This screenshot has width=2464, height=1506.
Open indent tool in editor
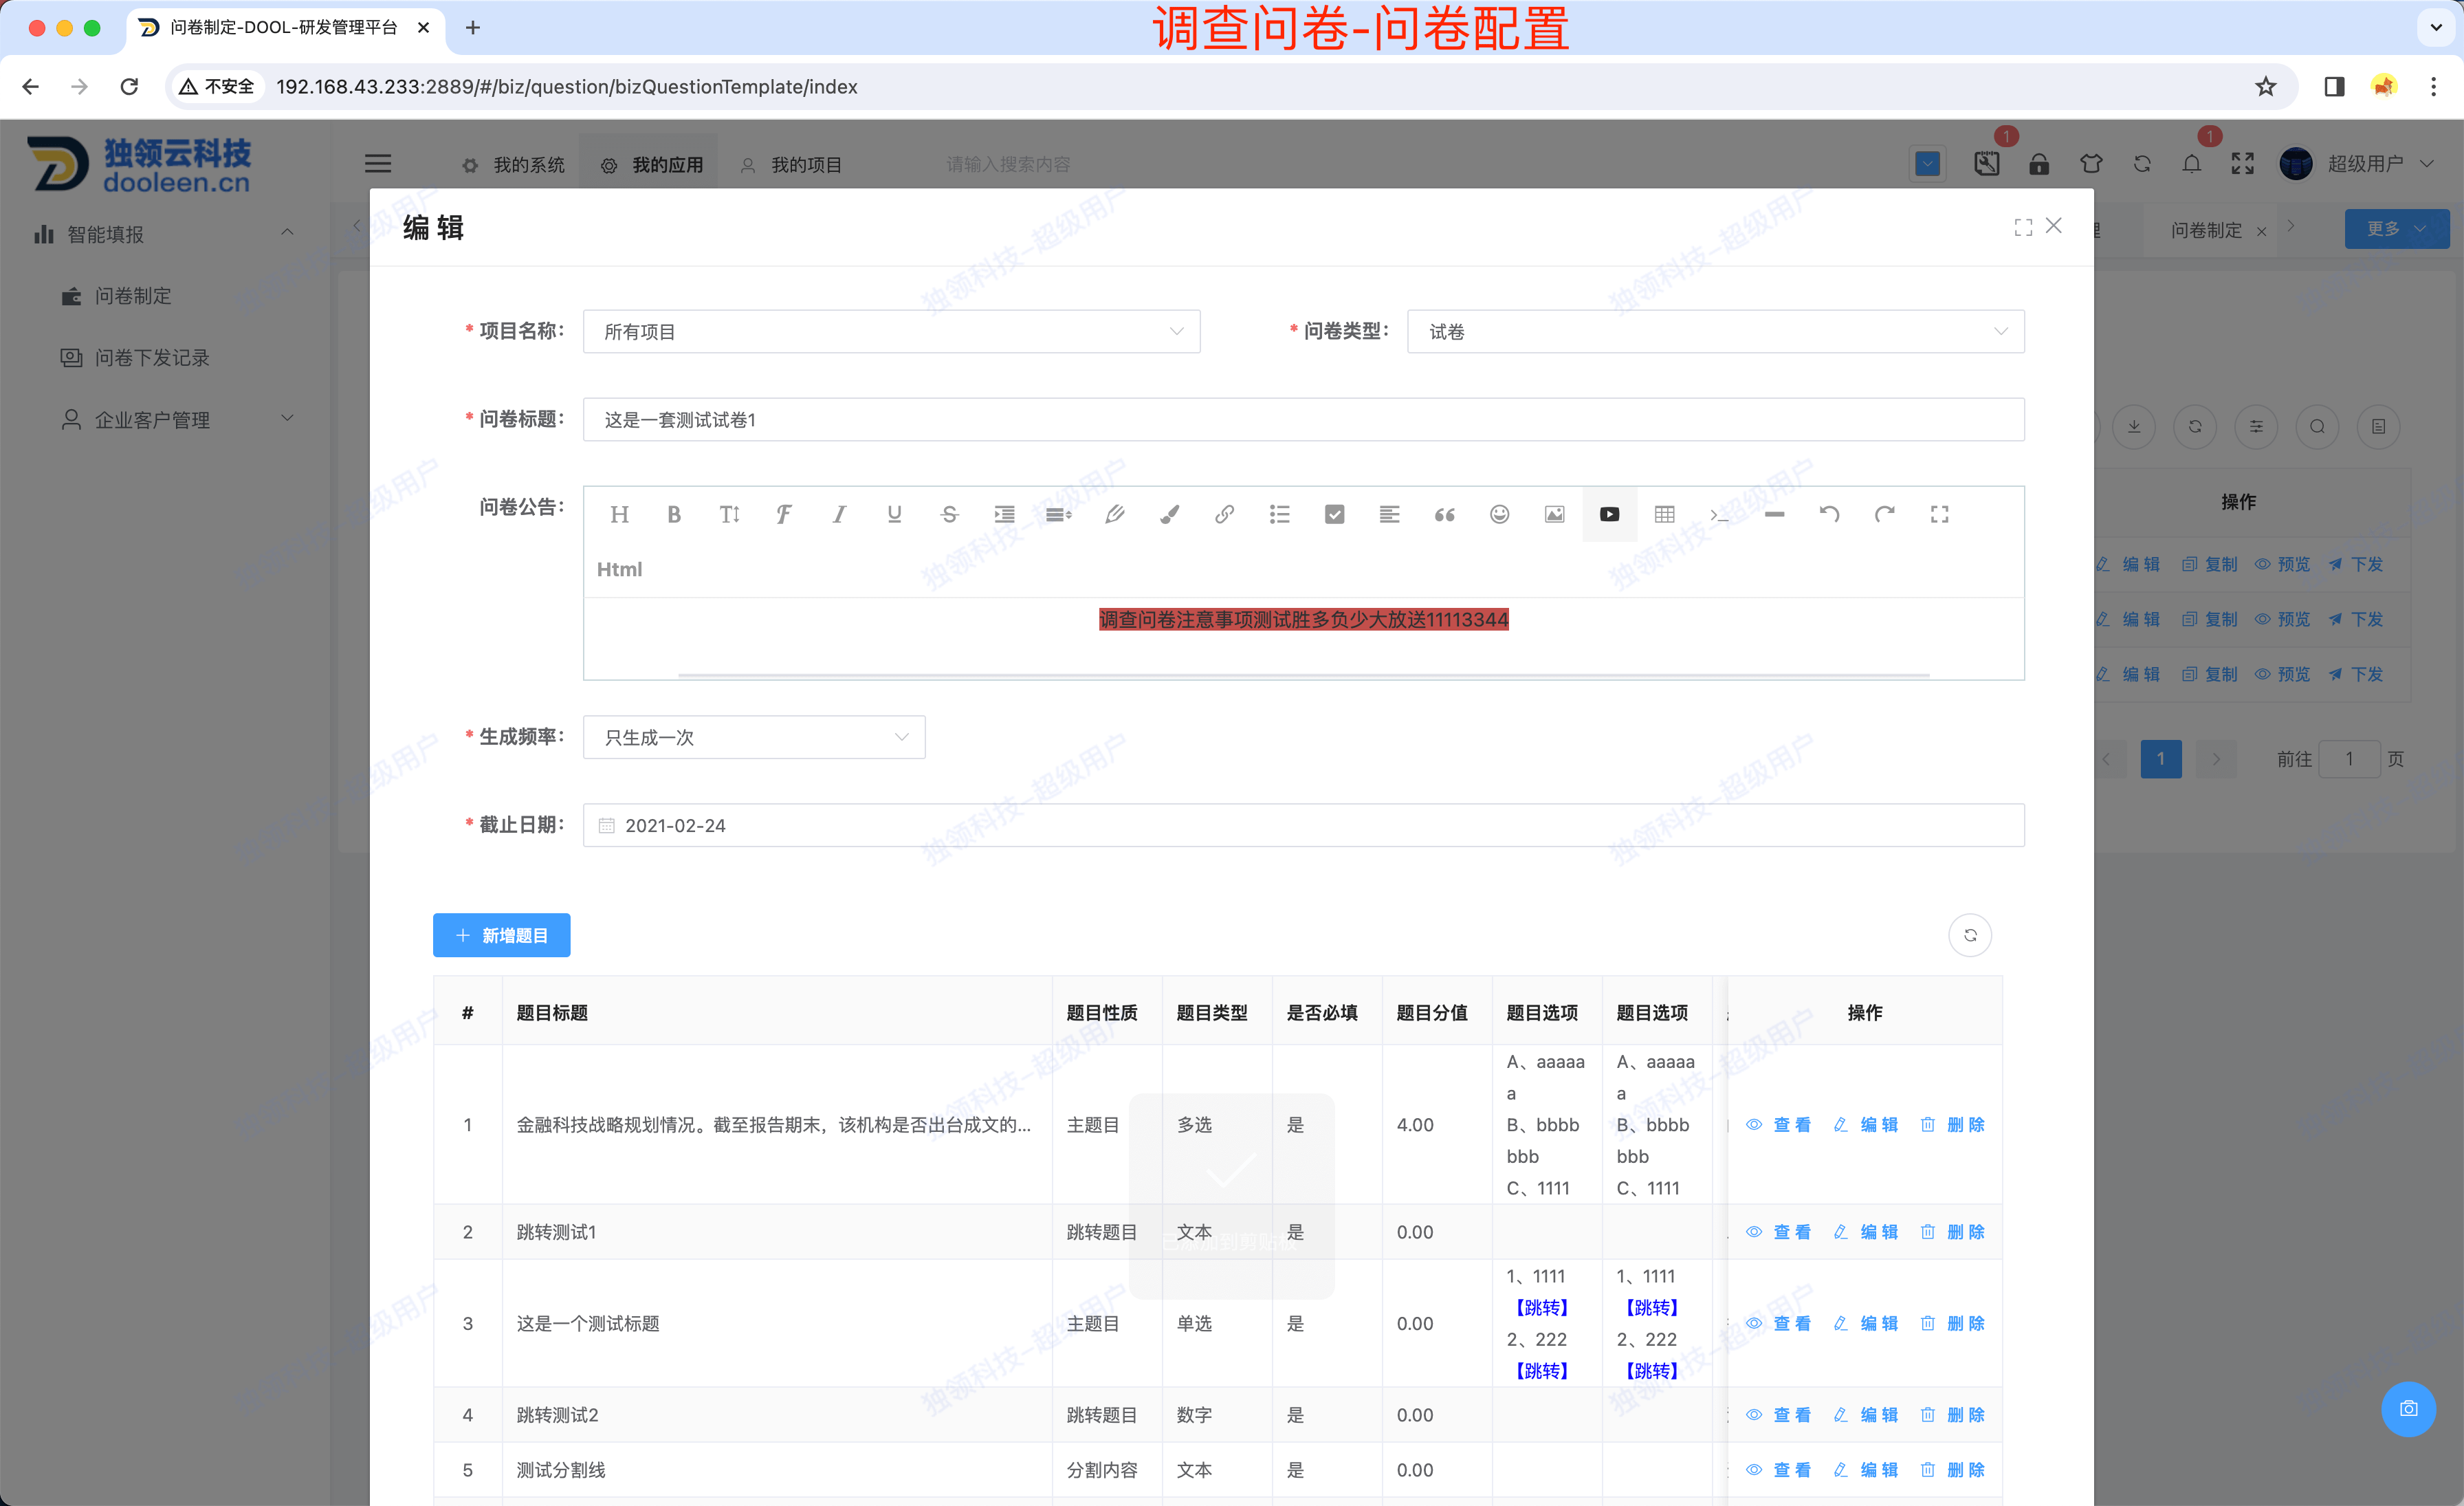[x=1004, y=514]
